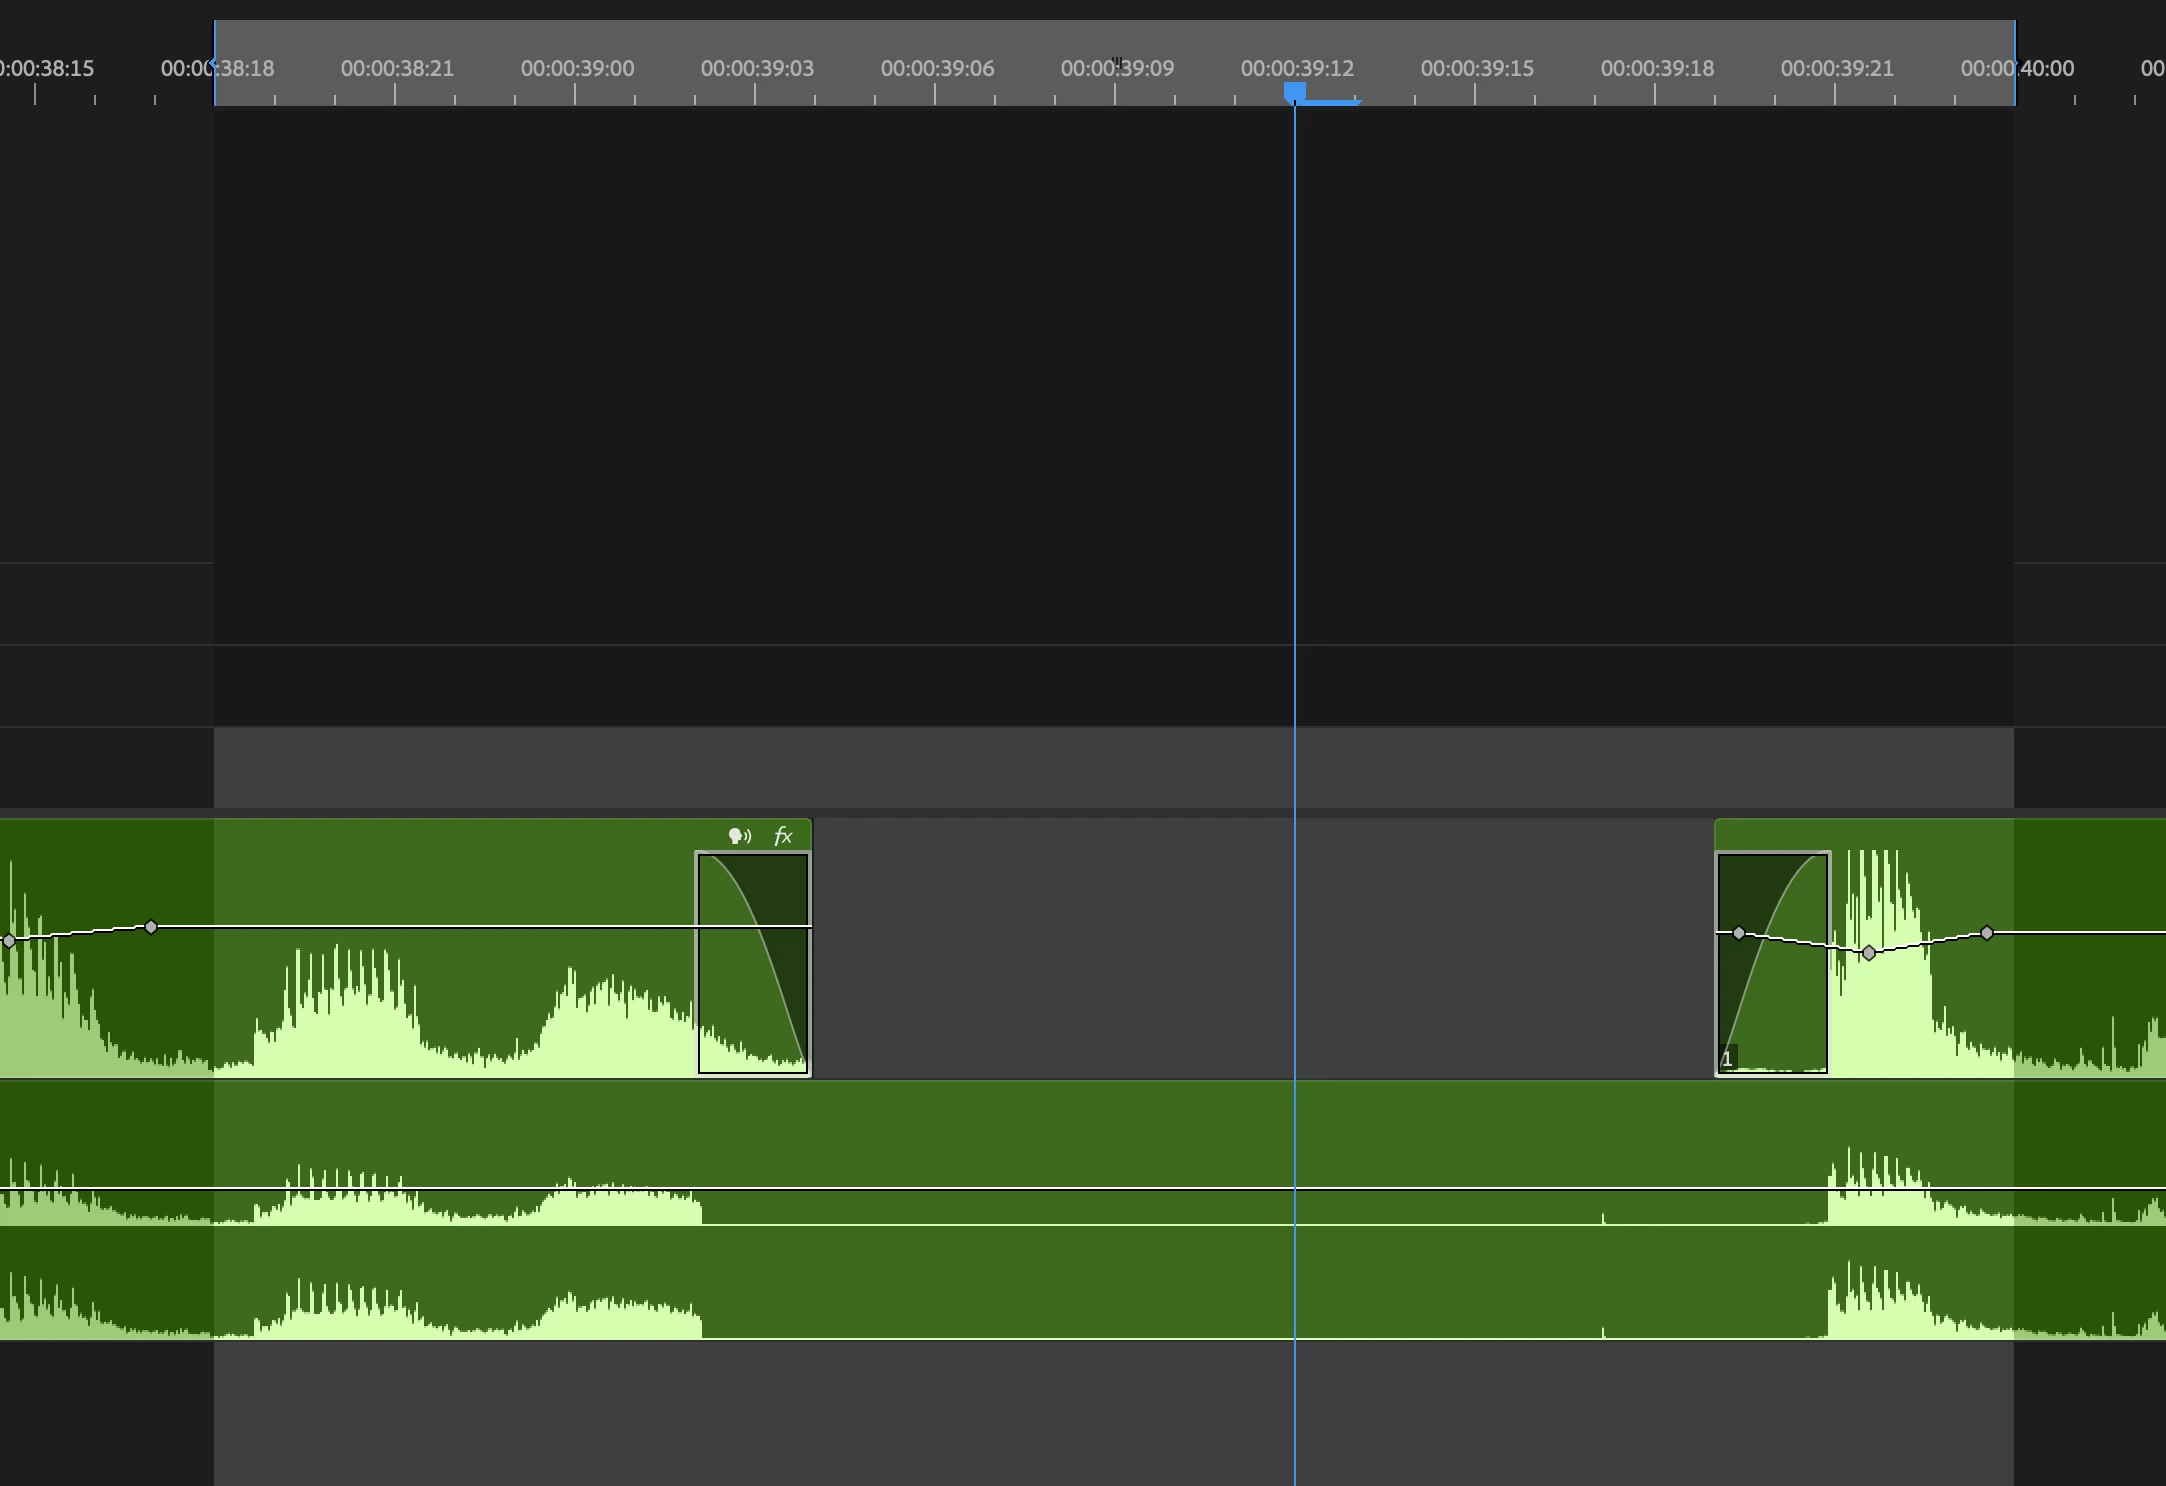Jump to 00:00:39:18 on the time ruler
This screenshot has width=2166, height=1486.
coord(1655,92)
